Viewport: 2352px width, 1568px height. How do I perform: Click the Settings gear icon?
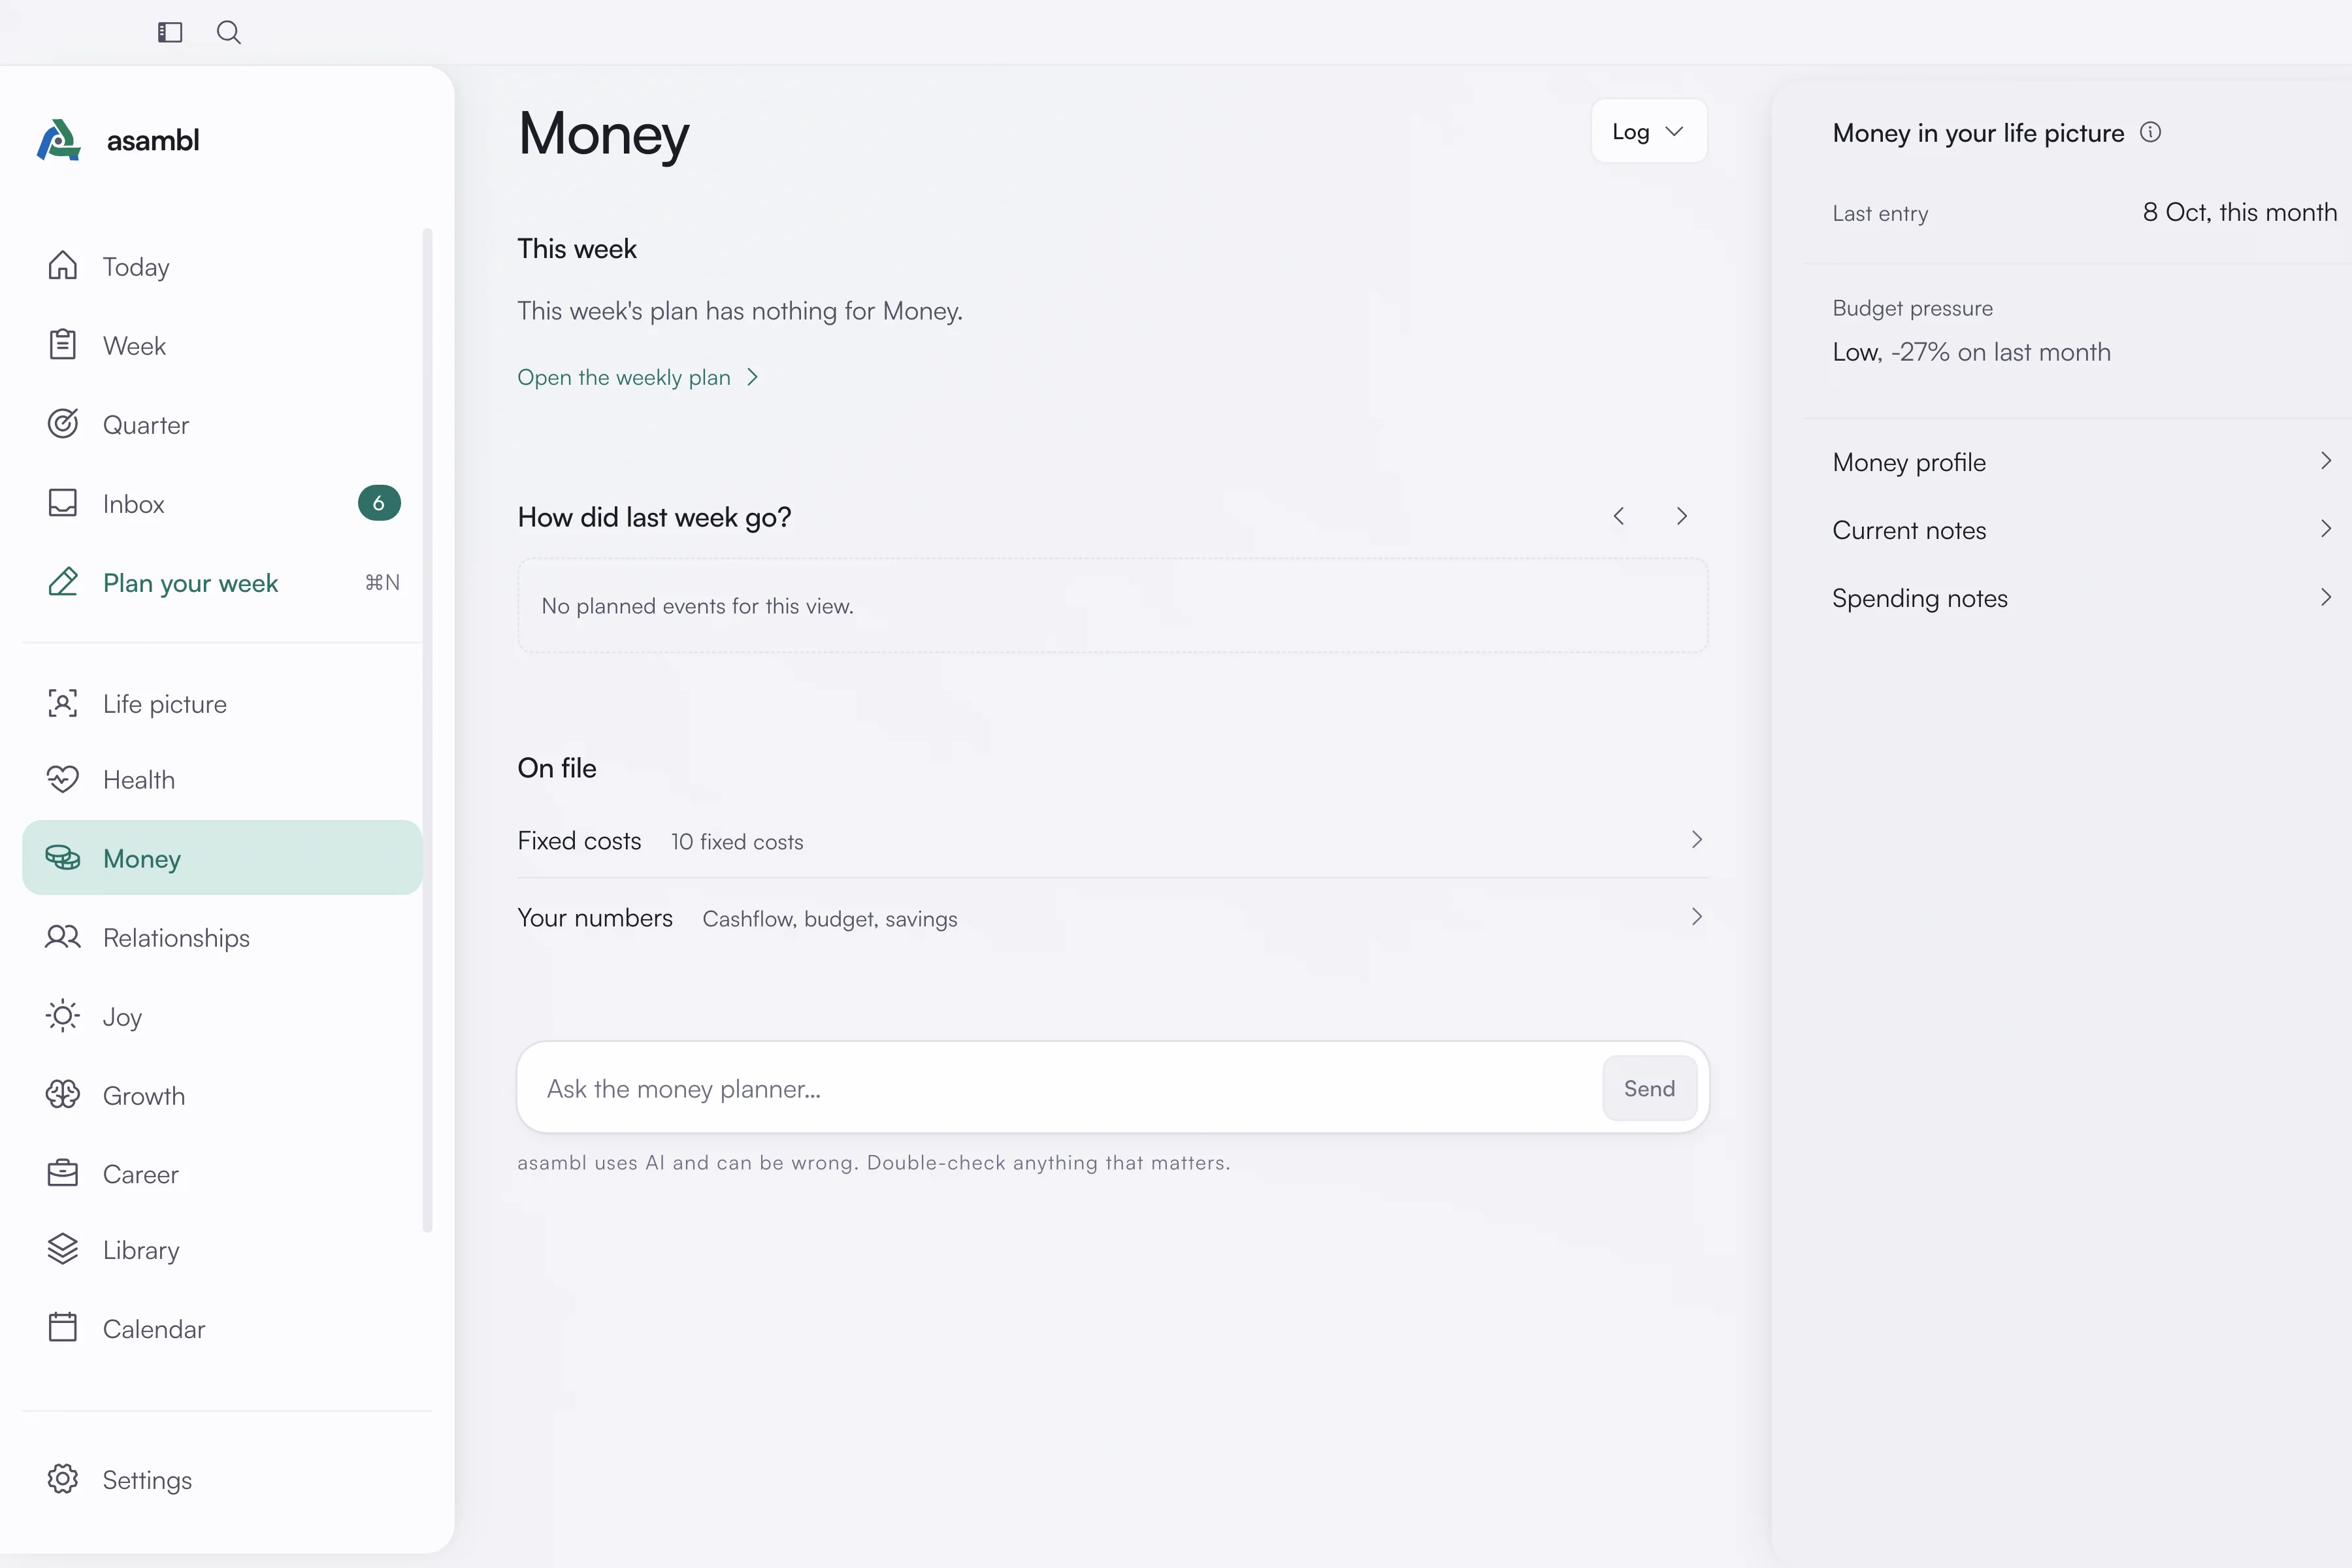(x=63, y=1479)
